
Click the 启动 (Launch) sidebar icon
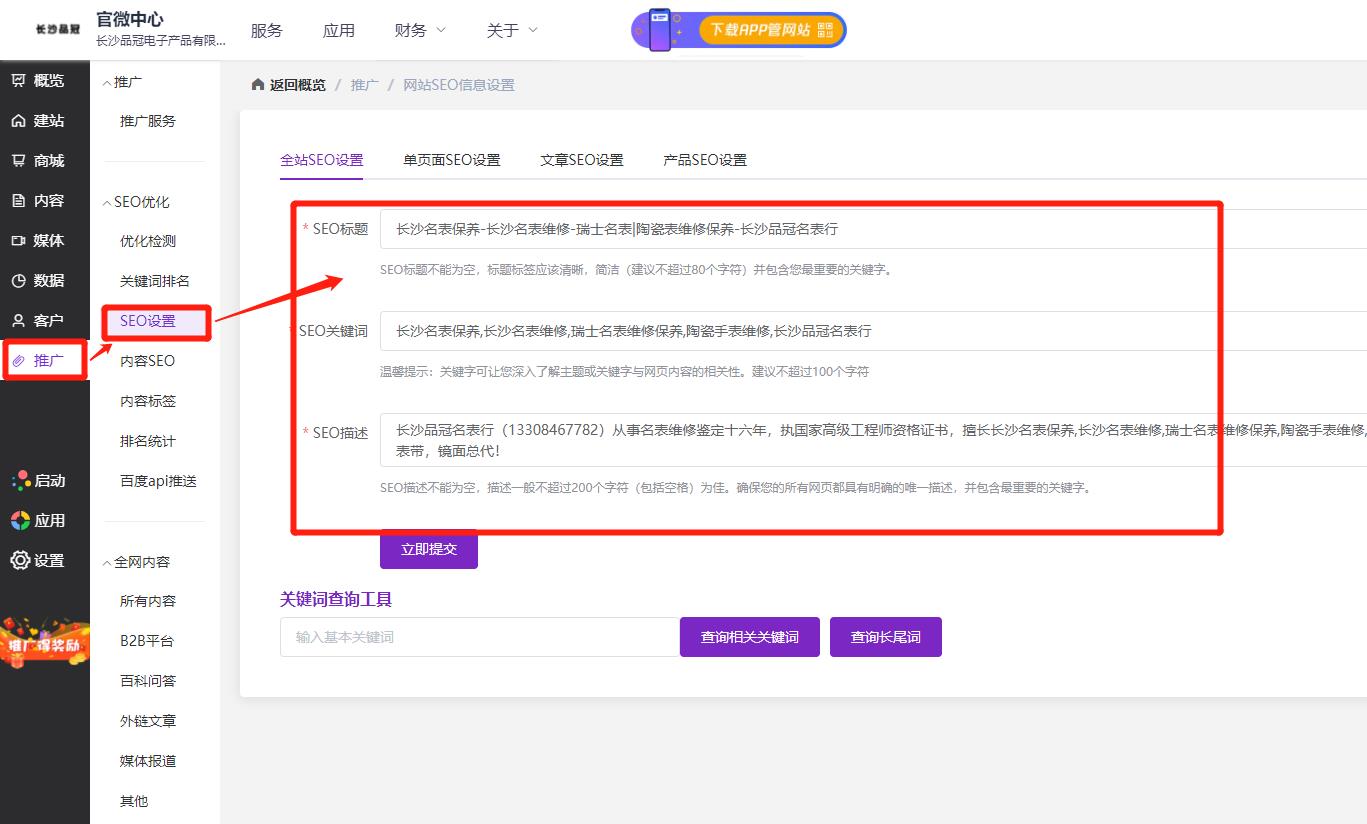pos(44,480)
